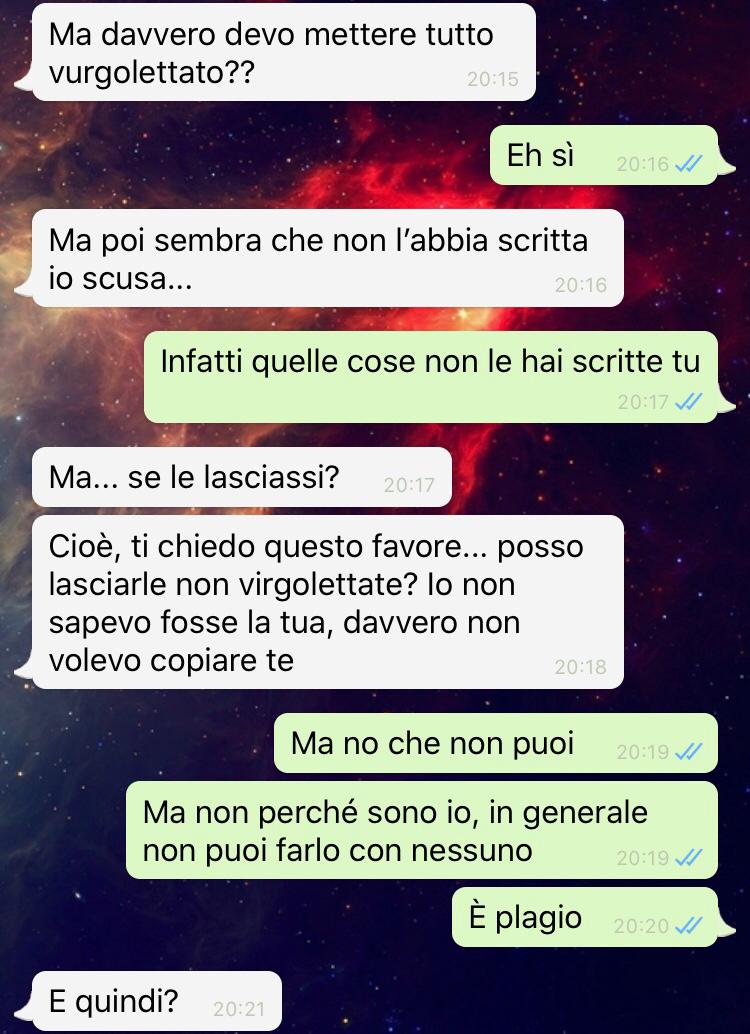
Task: Tap the 20:18 timestamp on the favore message
Action: click(580, 667)
